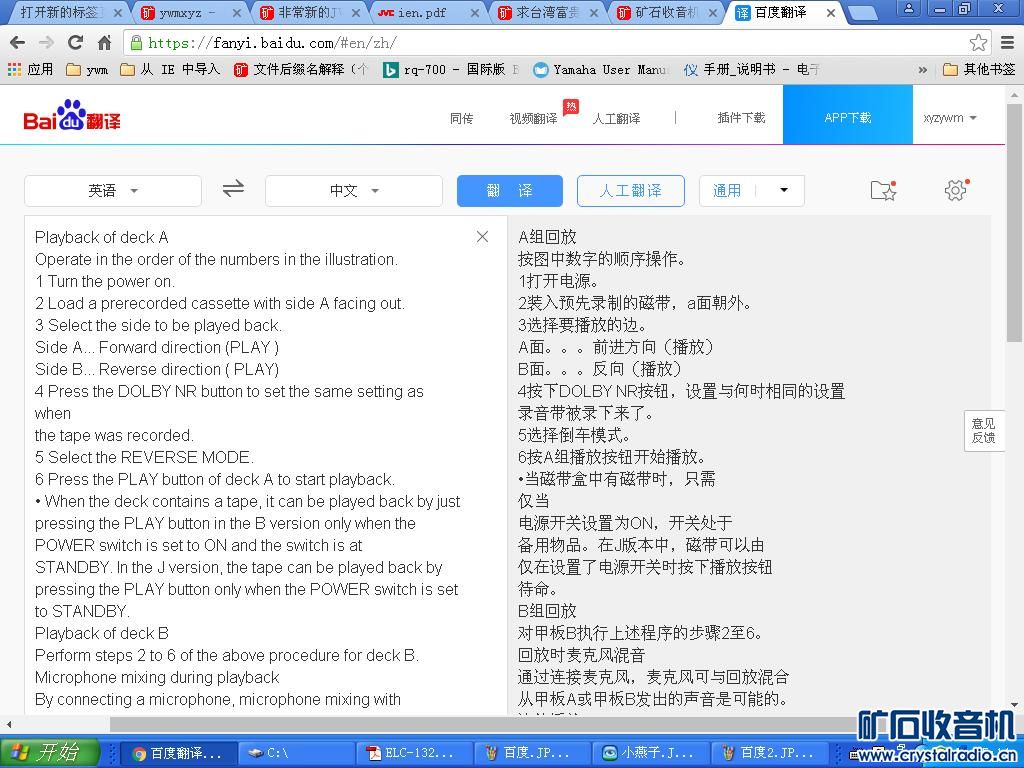The width and height of the screenshot is (1024, 768).
Task: Open the Yamaha User Manual bookmark
Action: pos(601,69)
